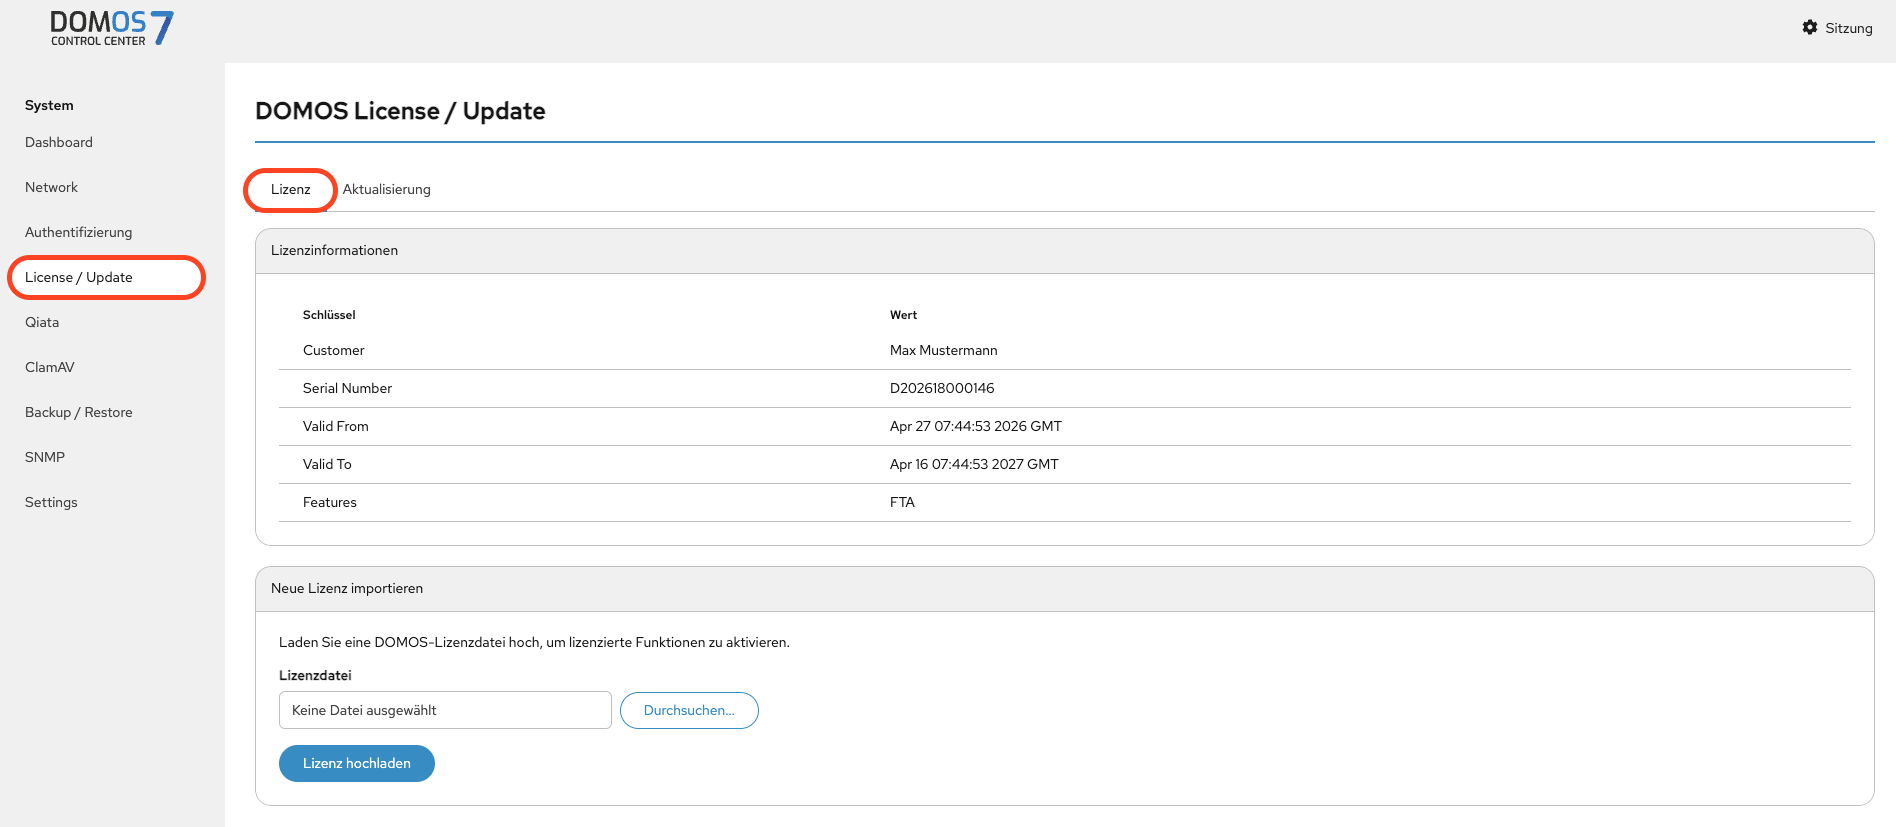Open the Qiata sidebar entry
Screen dimensions: 1896x827
coord(42,322)
